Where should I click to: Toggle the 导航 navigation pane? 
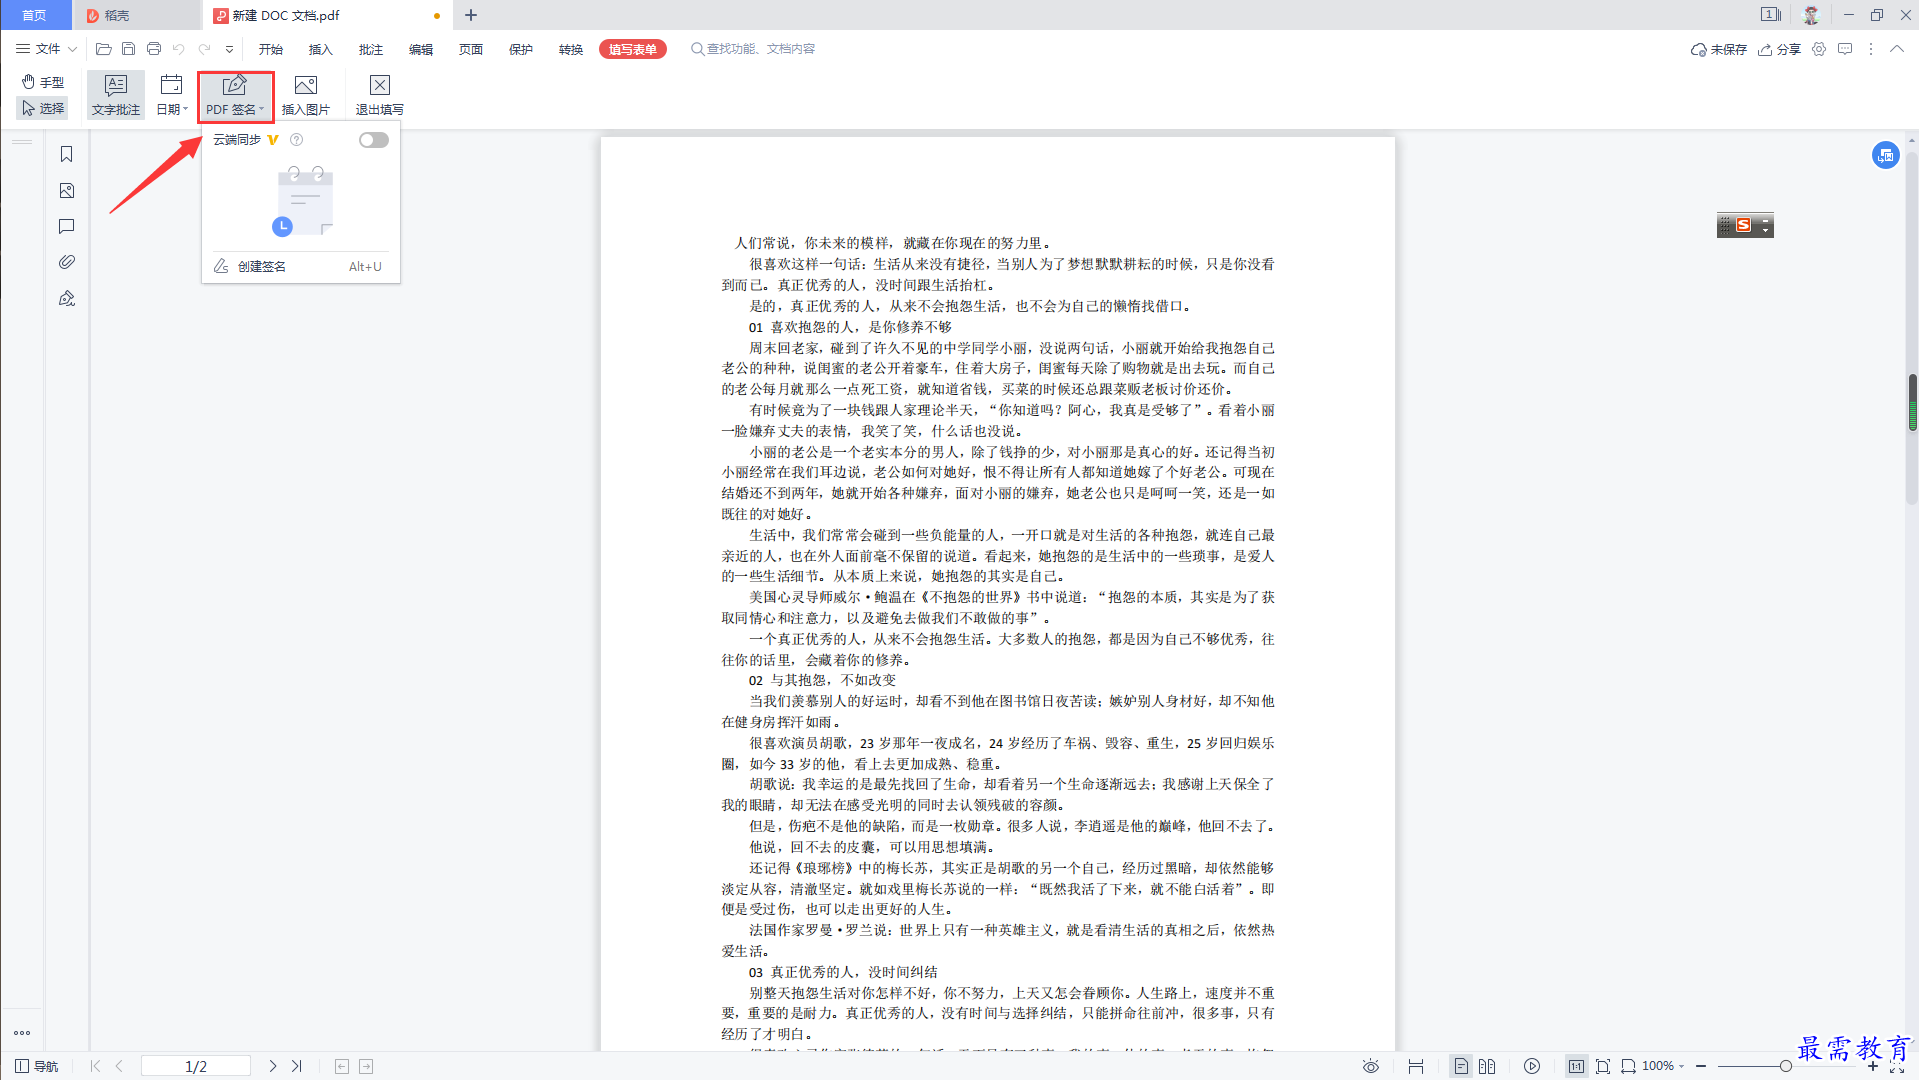(x=36, y=1066)
